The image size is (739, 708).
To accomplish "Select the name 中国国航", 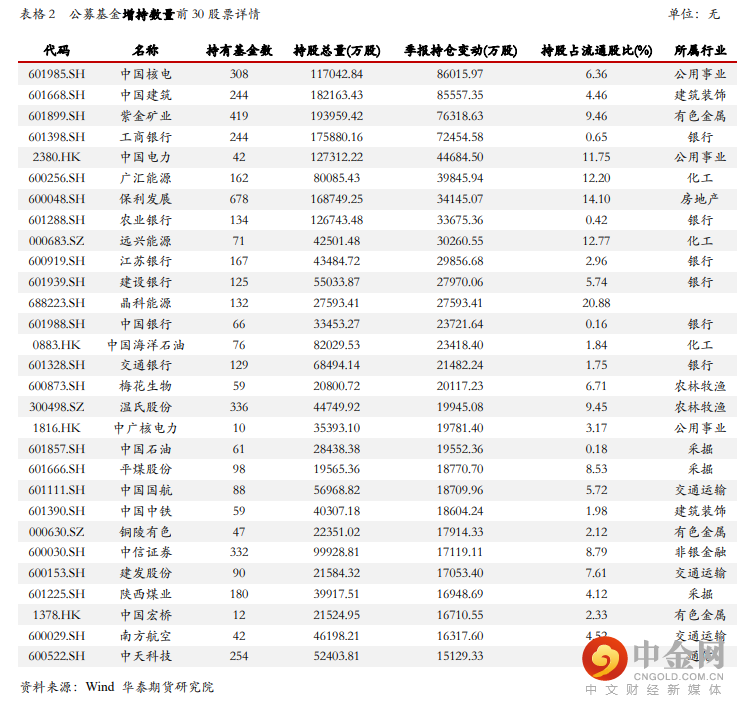I will pyautogui.click(x=146, y=490).
